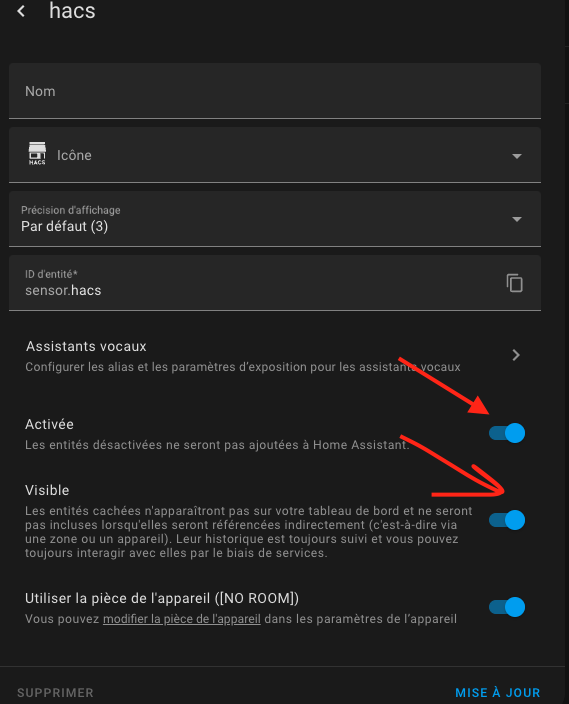
Task: Click the Configurer les alias description text
Action: coord(243,367)
